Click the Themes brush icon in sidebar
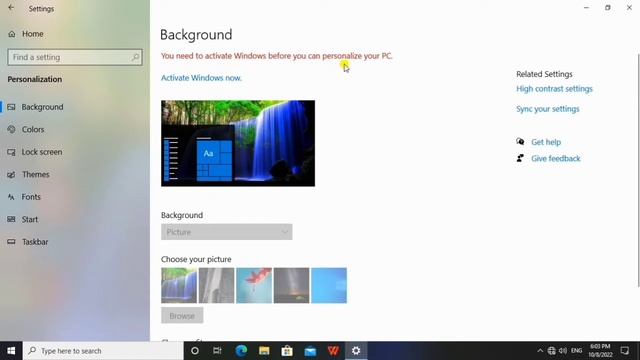 pos(11,174)
